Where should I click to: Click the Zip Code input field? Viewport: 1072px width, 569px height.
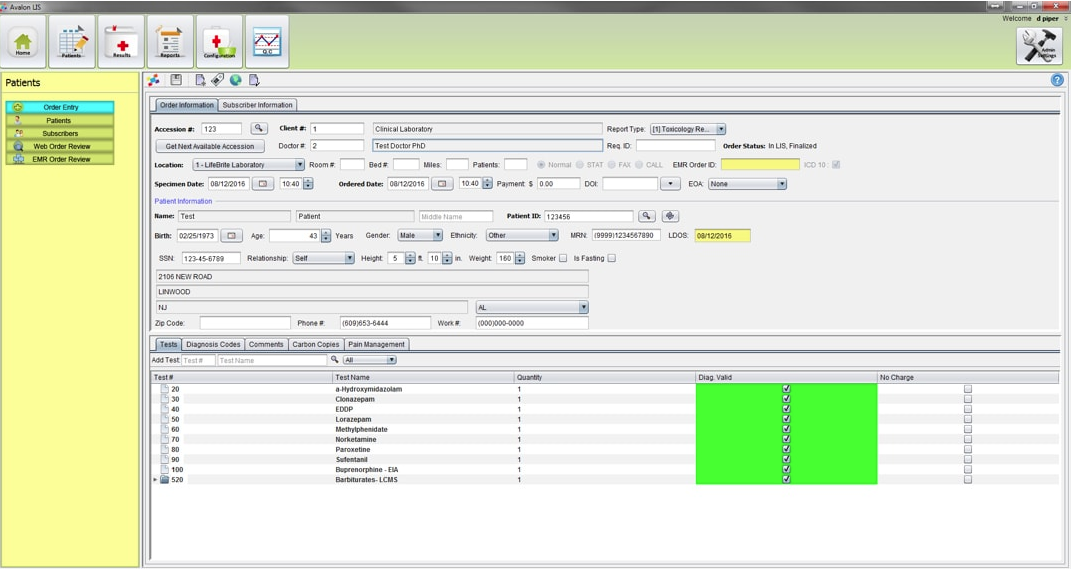(244, 323)
